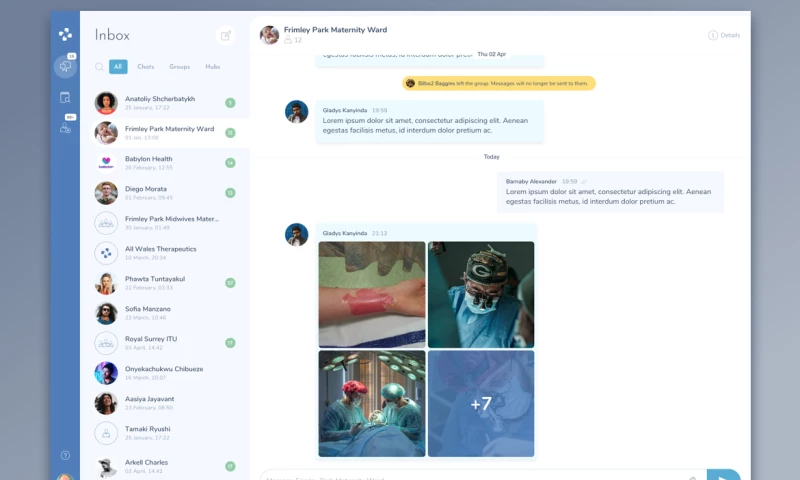Open the +7 more images tile
The image size is (800, 480).
tap(481, 403)
